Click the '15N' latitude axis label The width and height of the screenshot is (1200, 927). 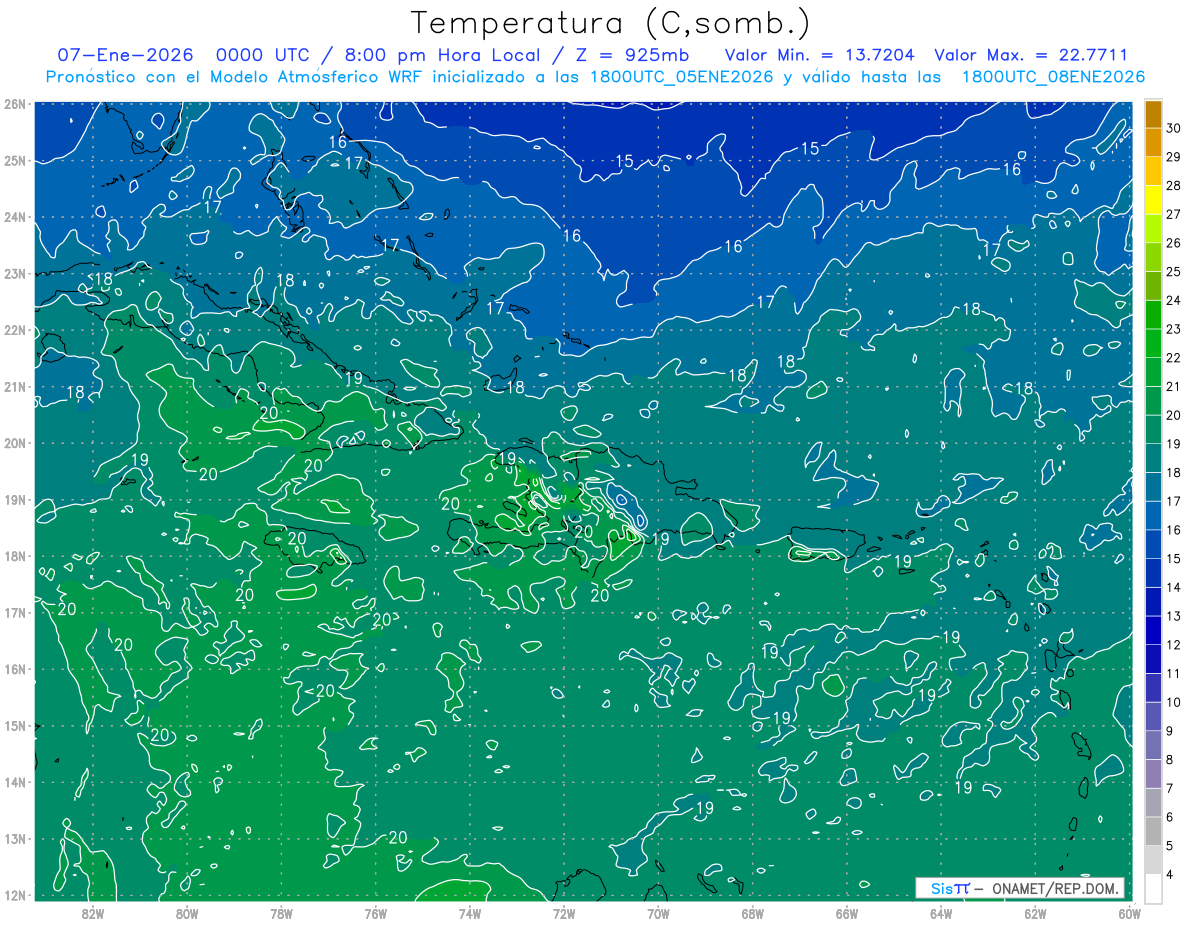14,725
